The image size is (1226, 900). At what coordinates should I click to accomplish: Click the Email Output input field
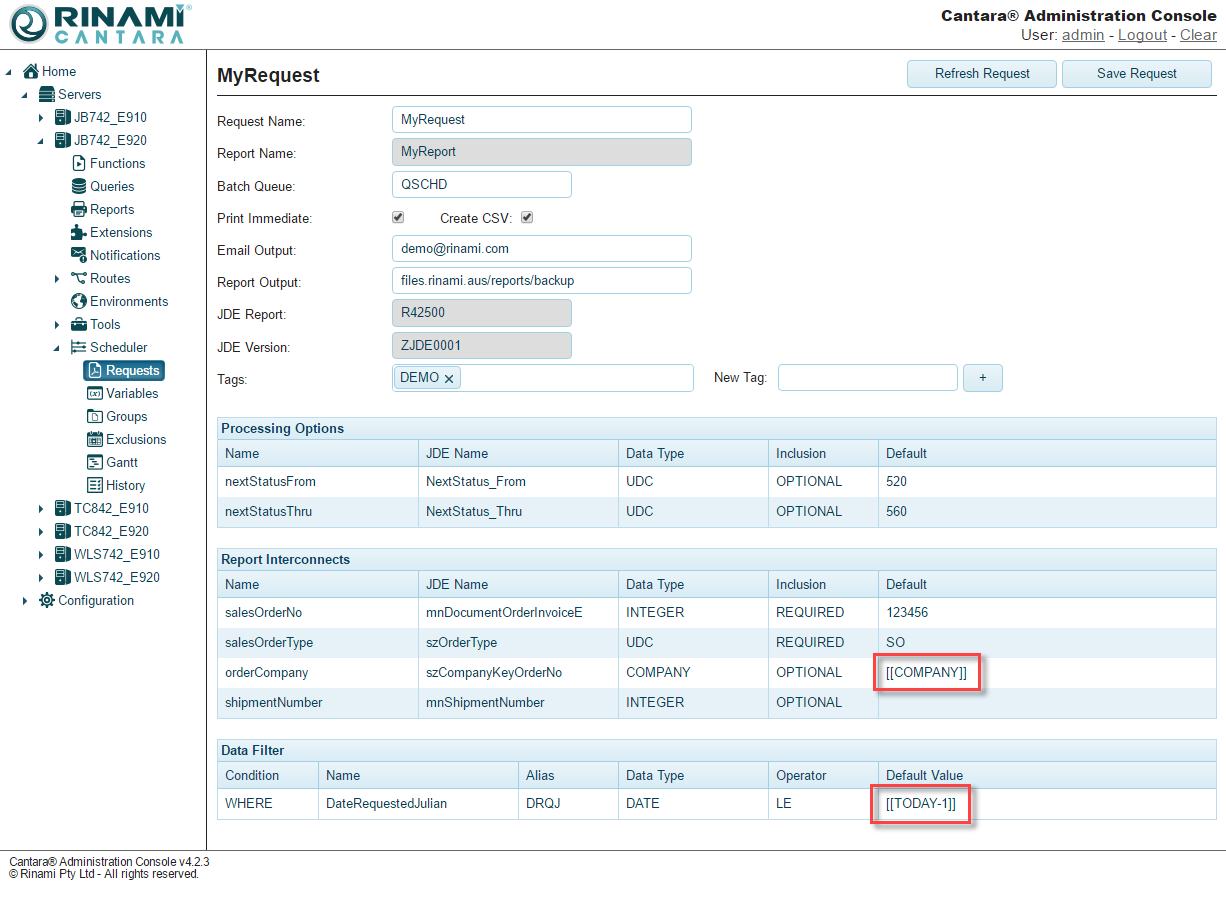click(x=541, y=248)
